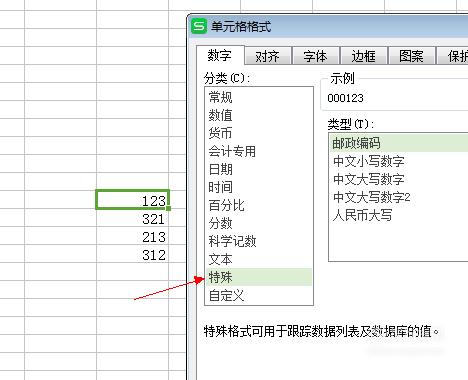Click the WPS icon in dialog title
The height and width of the screenshot is (380, 468).
(x=199, y=26)
